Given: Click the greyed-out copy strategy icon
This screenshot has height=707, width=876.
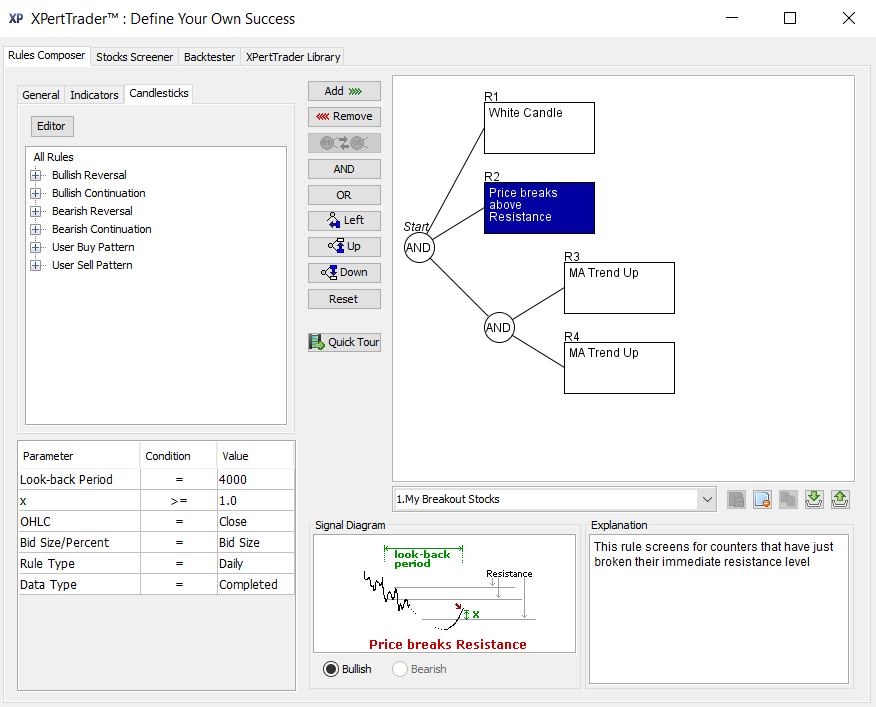Looking at the screenshot, I should pyautogui.click(x=788, y=499).
